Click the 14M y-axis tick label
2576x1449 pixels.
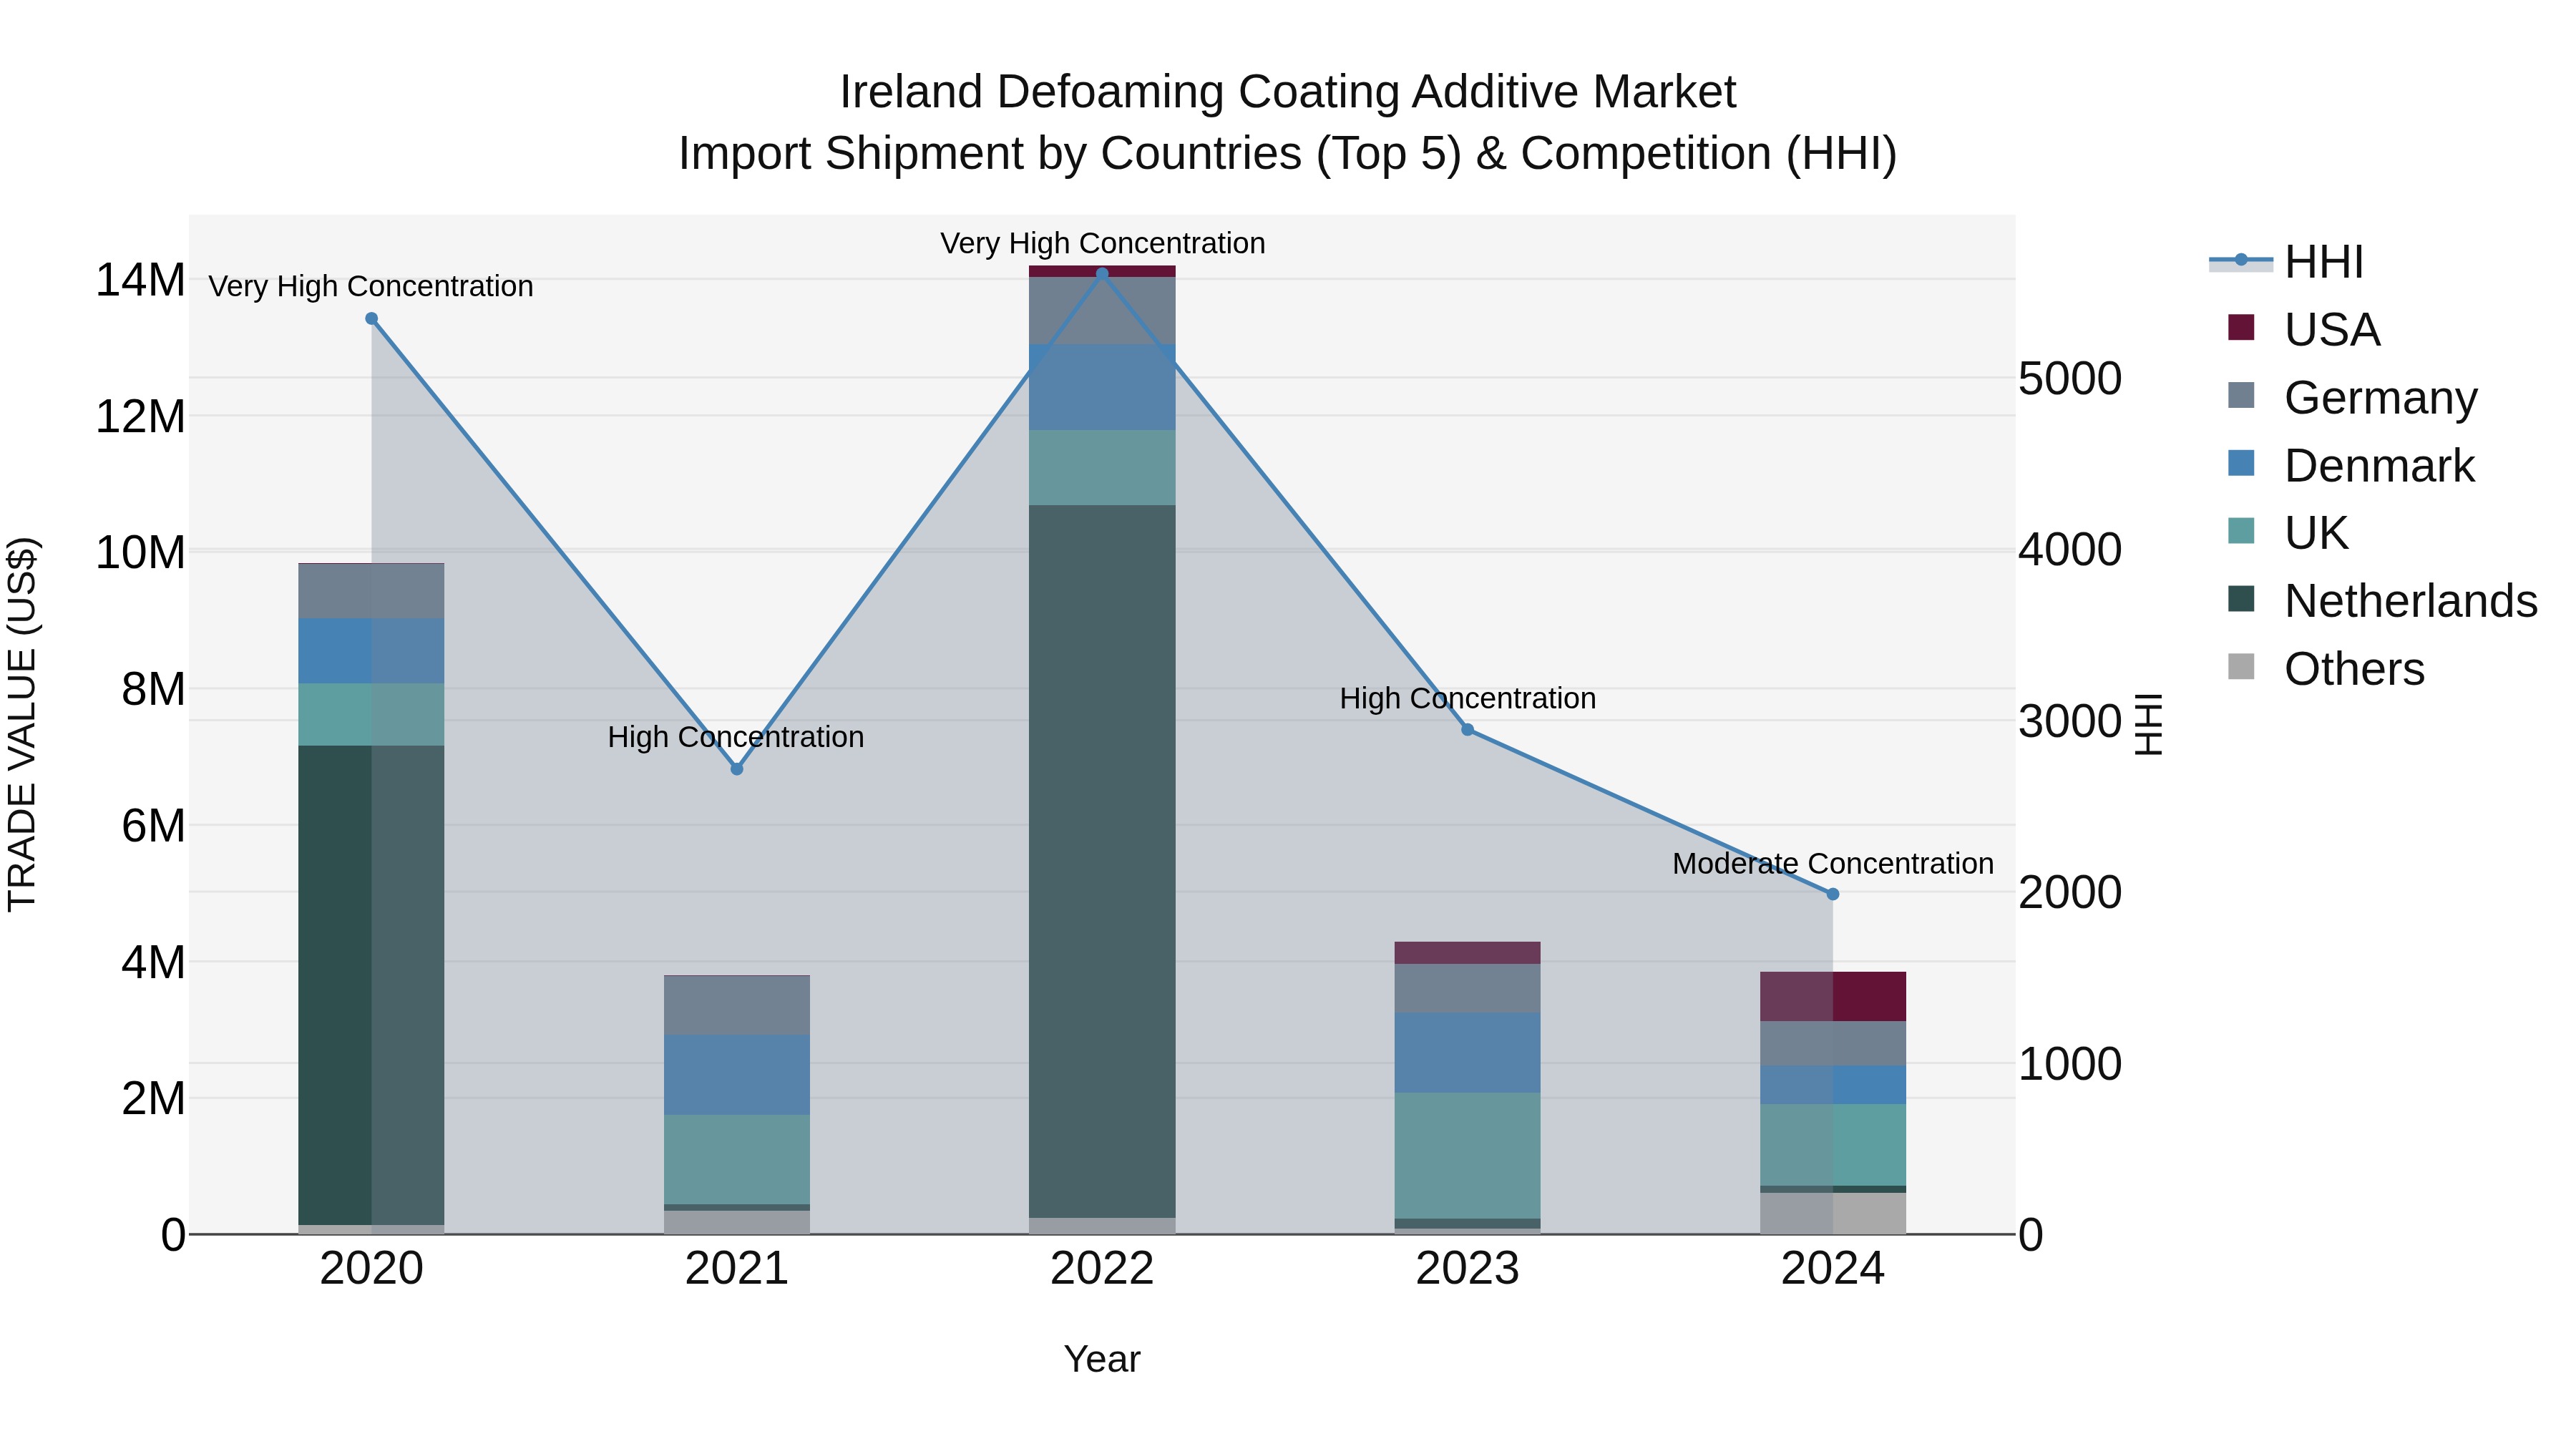(140, 280)
